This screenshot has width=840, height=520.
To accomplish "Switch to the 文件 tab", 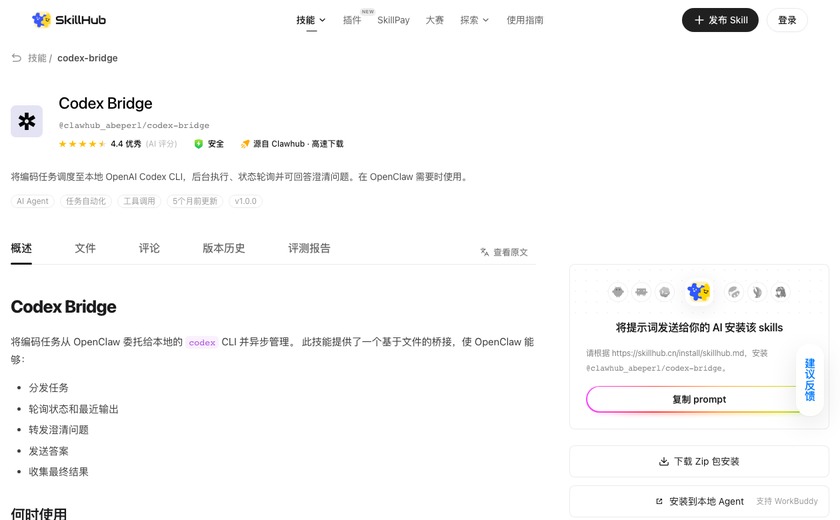I will pos(85,248).
